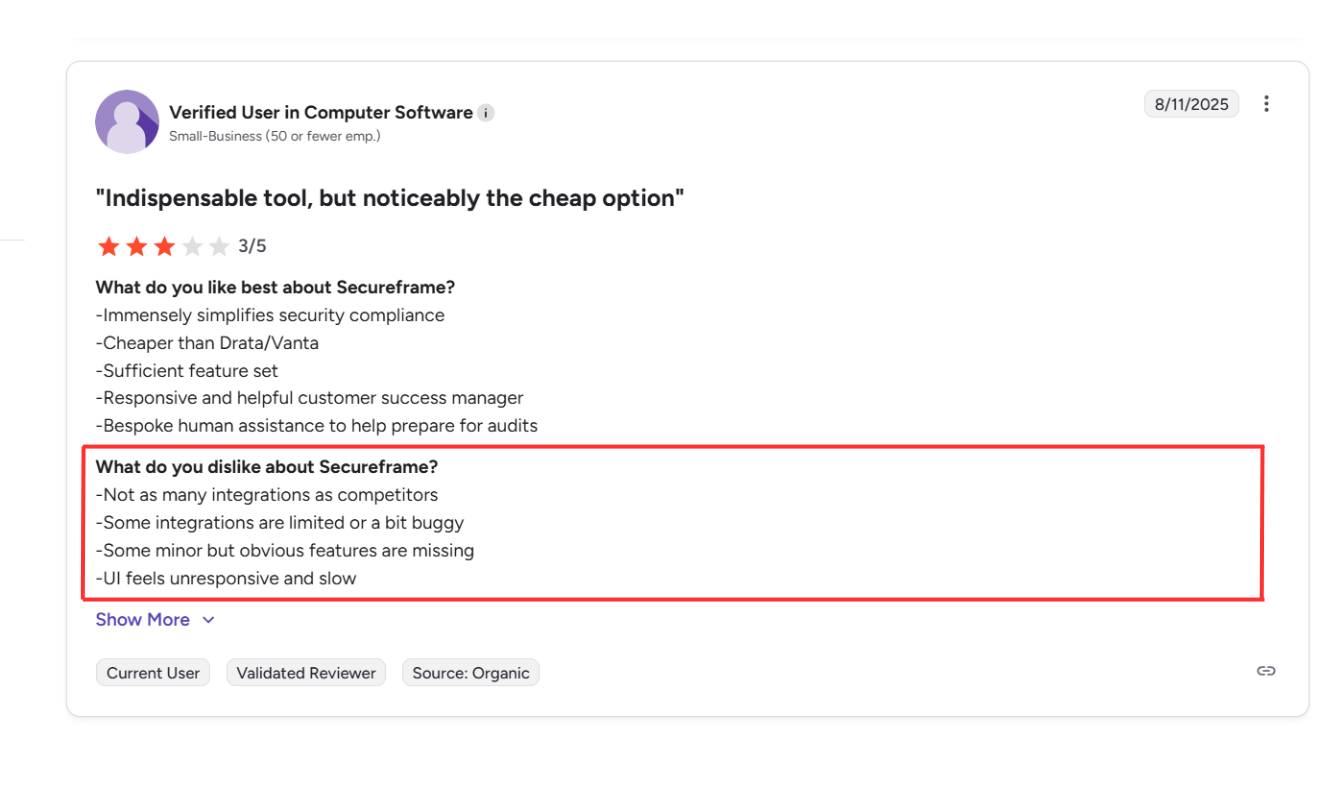
Task: Click Verified User in Computer Software name
Action: point(322,112)
